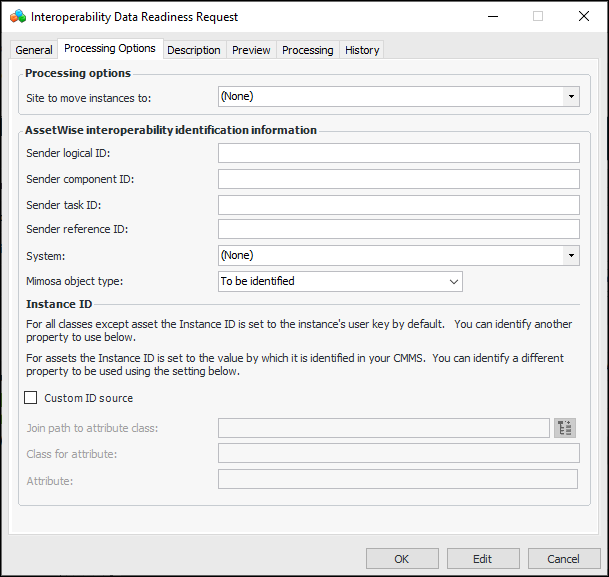Select the Processing tab
This screenshot has height=577, width=609.
pos(307,50)
